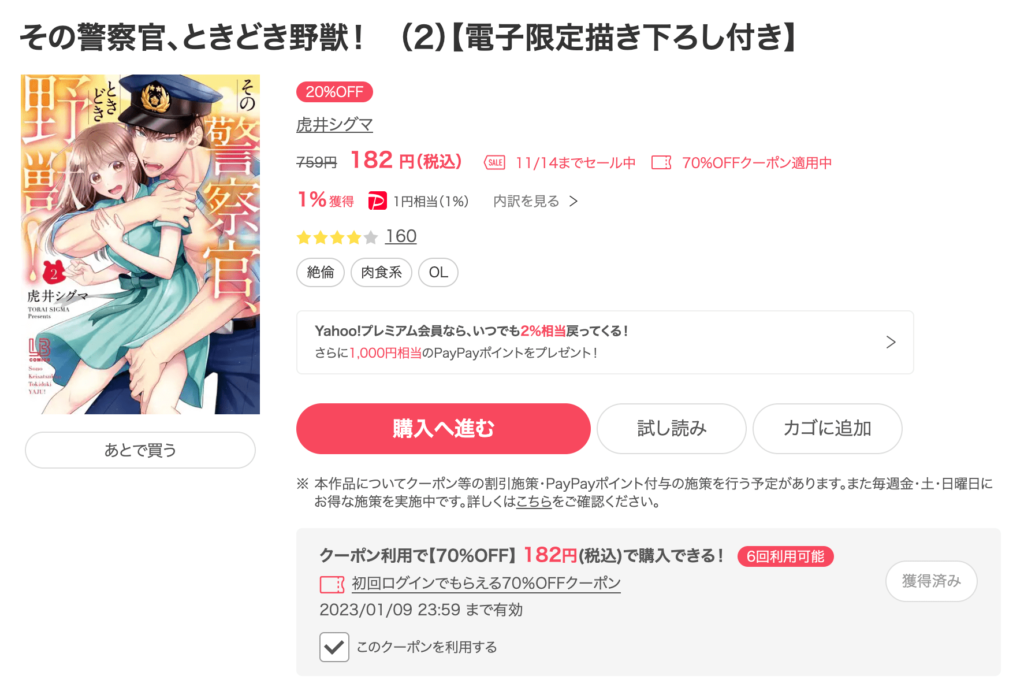The height and width of the screenshot is (698, 1024).
Task: Open the 160 reviews link
Action: tap(400, 236)
